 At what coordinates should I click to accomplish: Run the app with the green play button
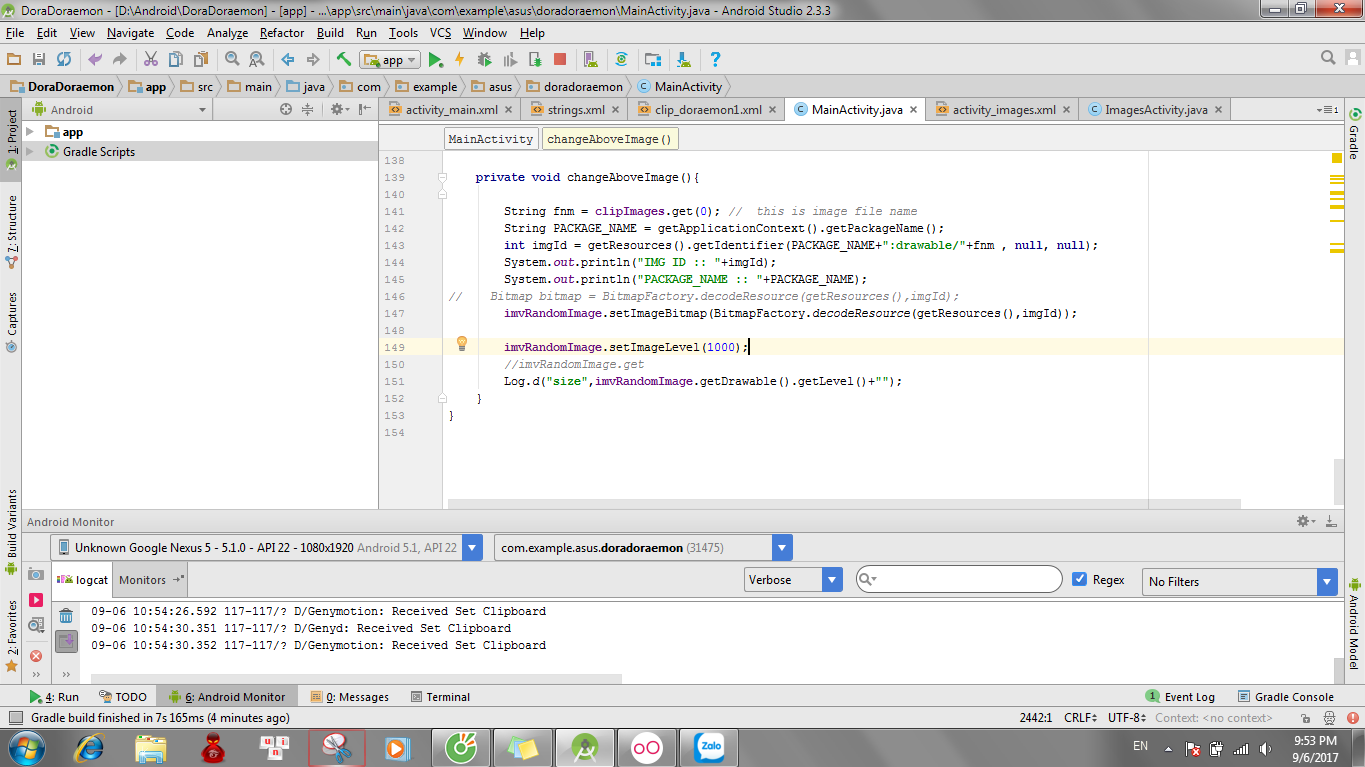coord(436,60)
